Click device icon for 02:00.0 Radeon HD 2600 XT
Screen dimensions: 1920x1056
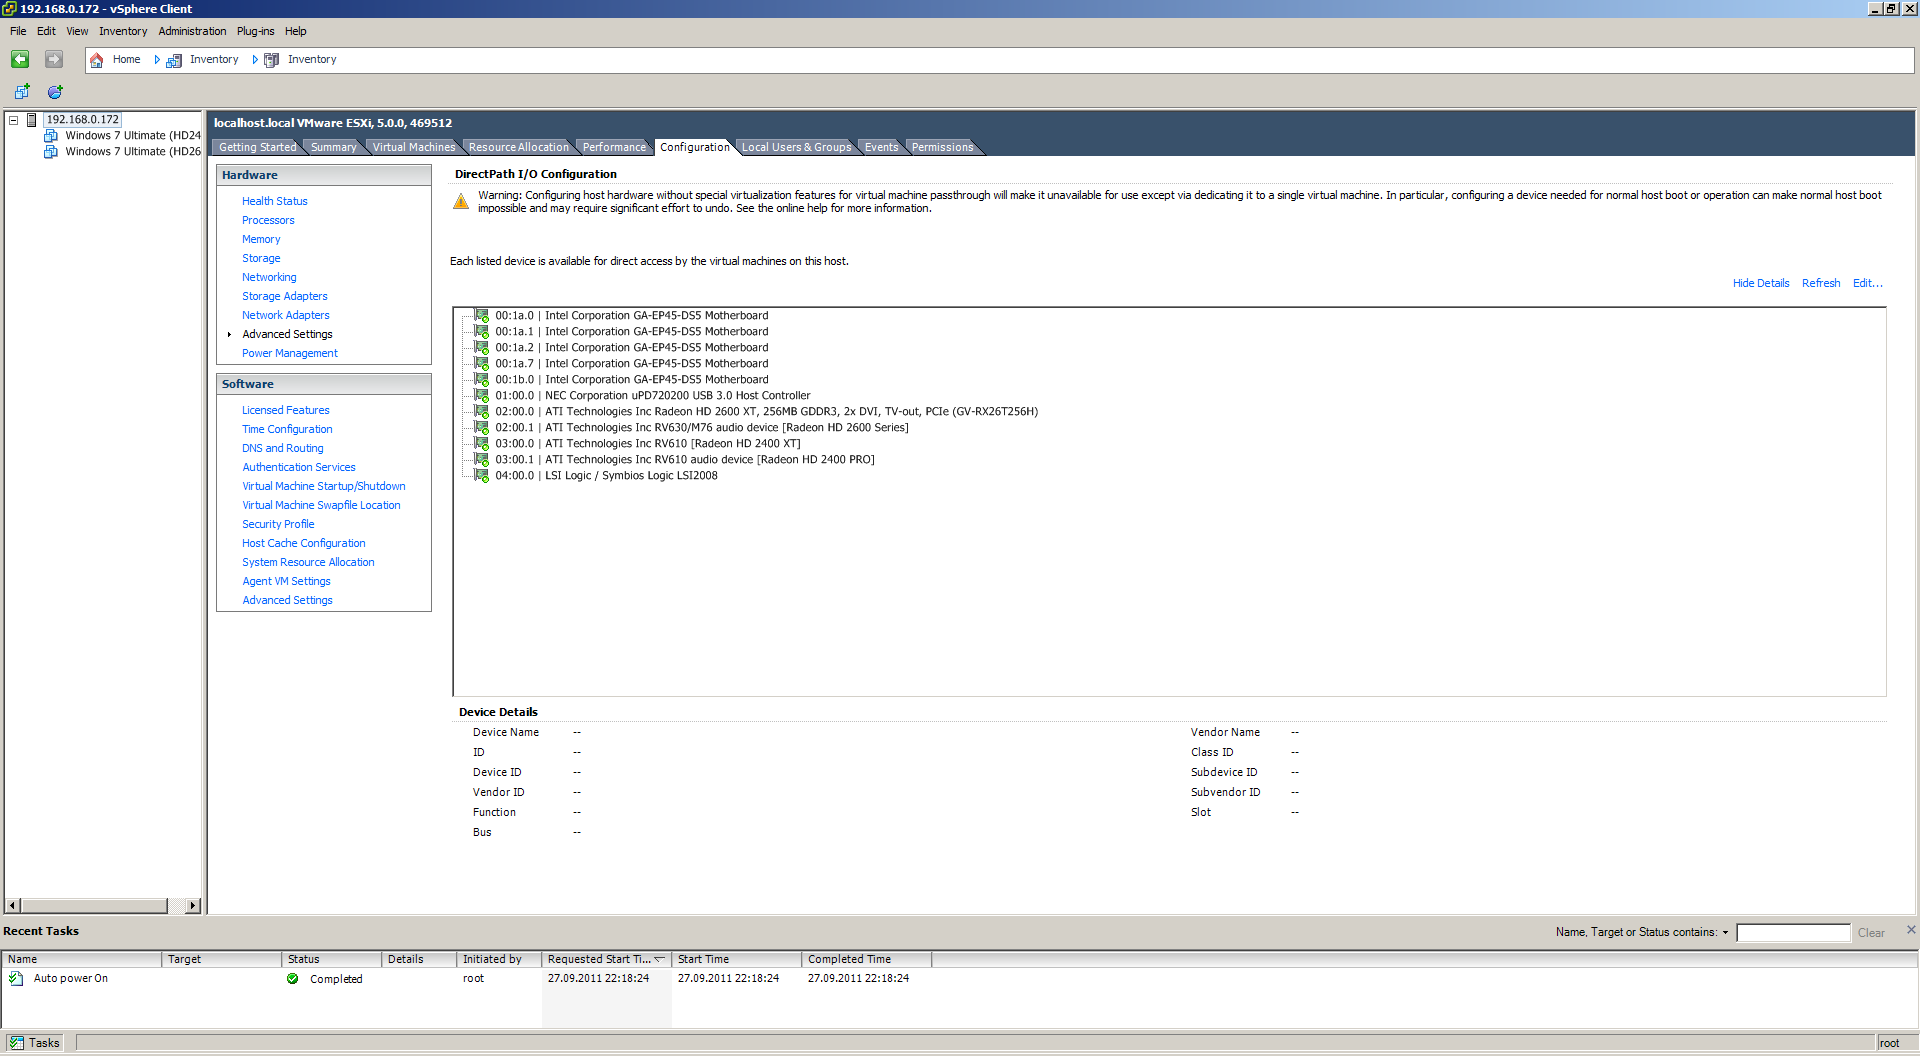(x=482, y=412)
